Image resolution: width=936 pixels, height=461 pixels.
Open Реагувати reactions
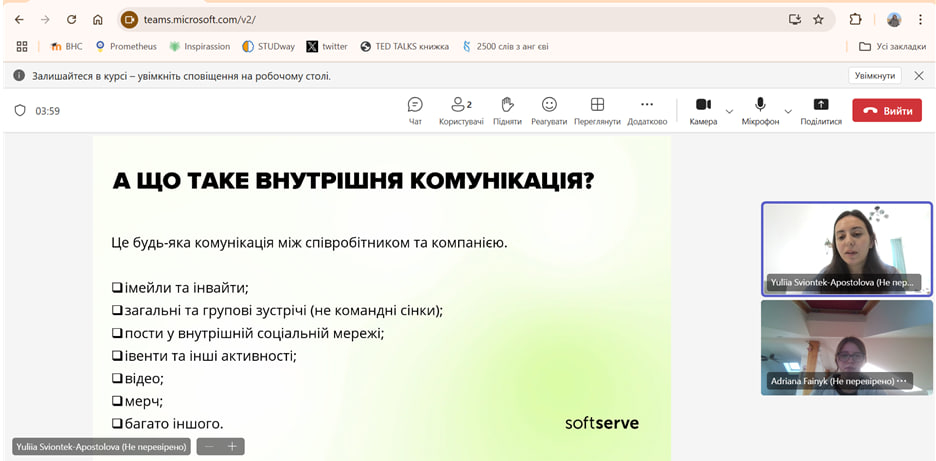click(x=549, y=111)
